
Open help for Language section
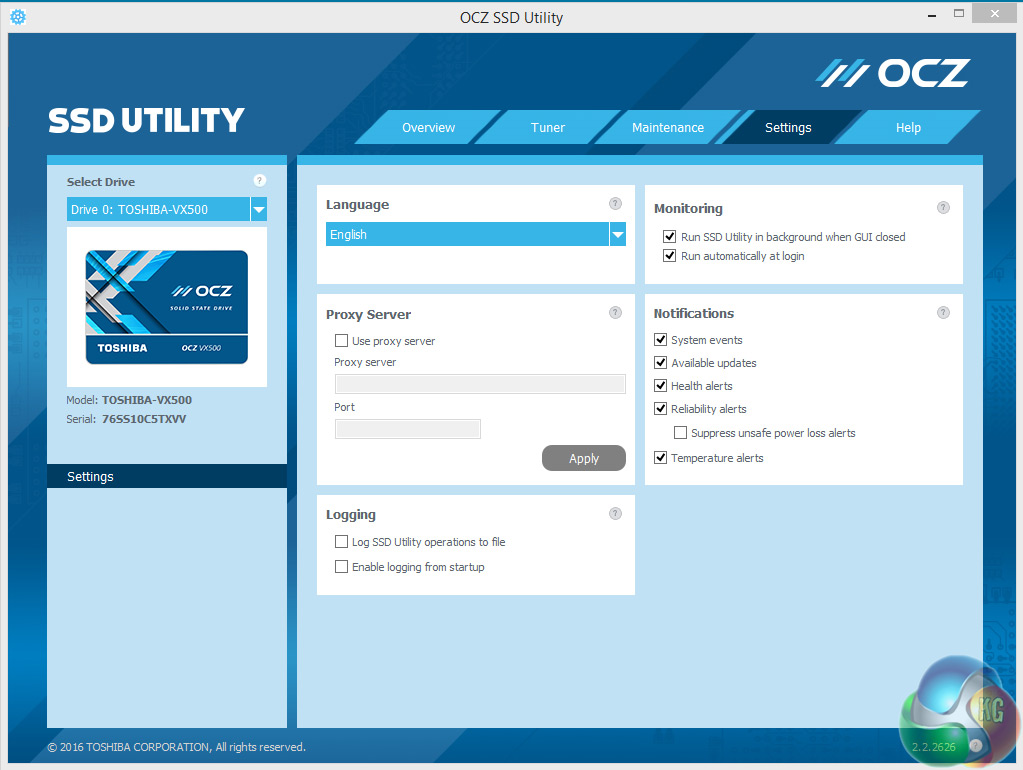click(615, 204)
